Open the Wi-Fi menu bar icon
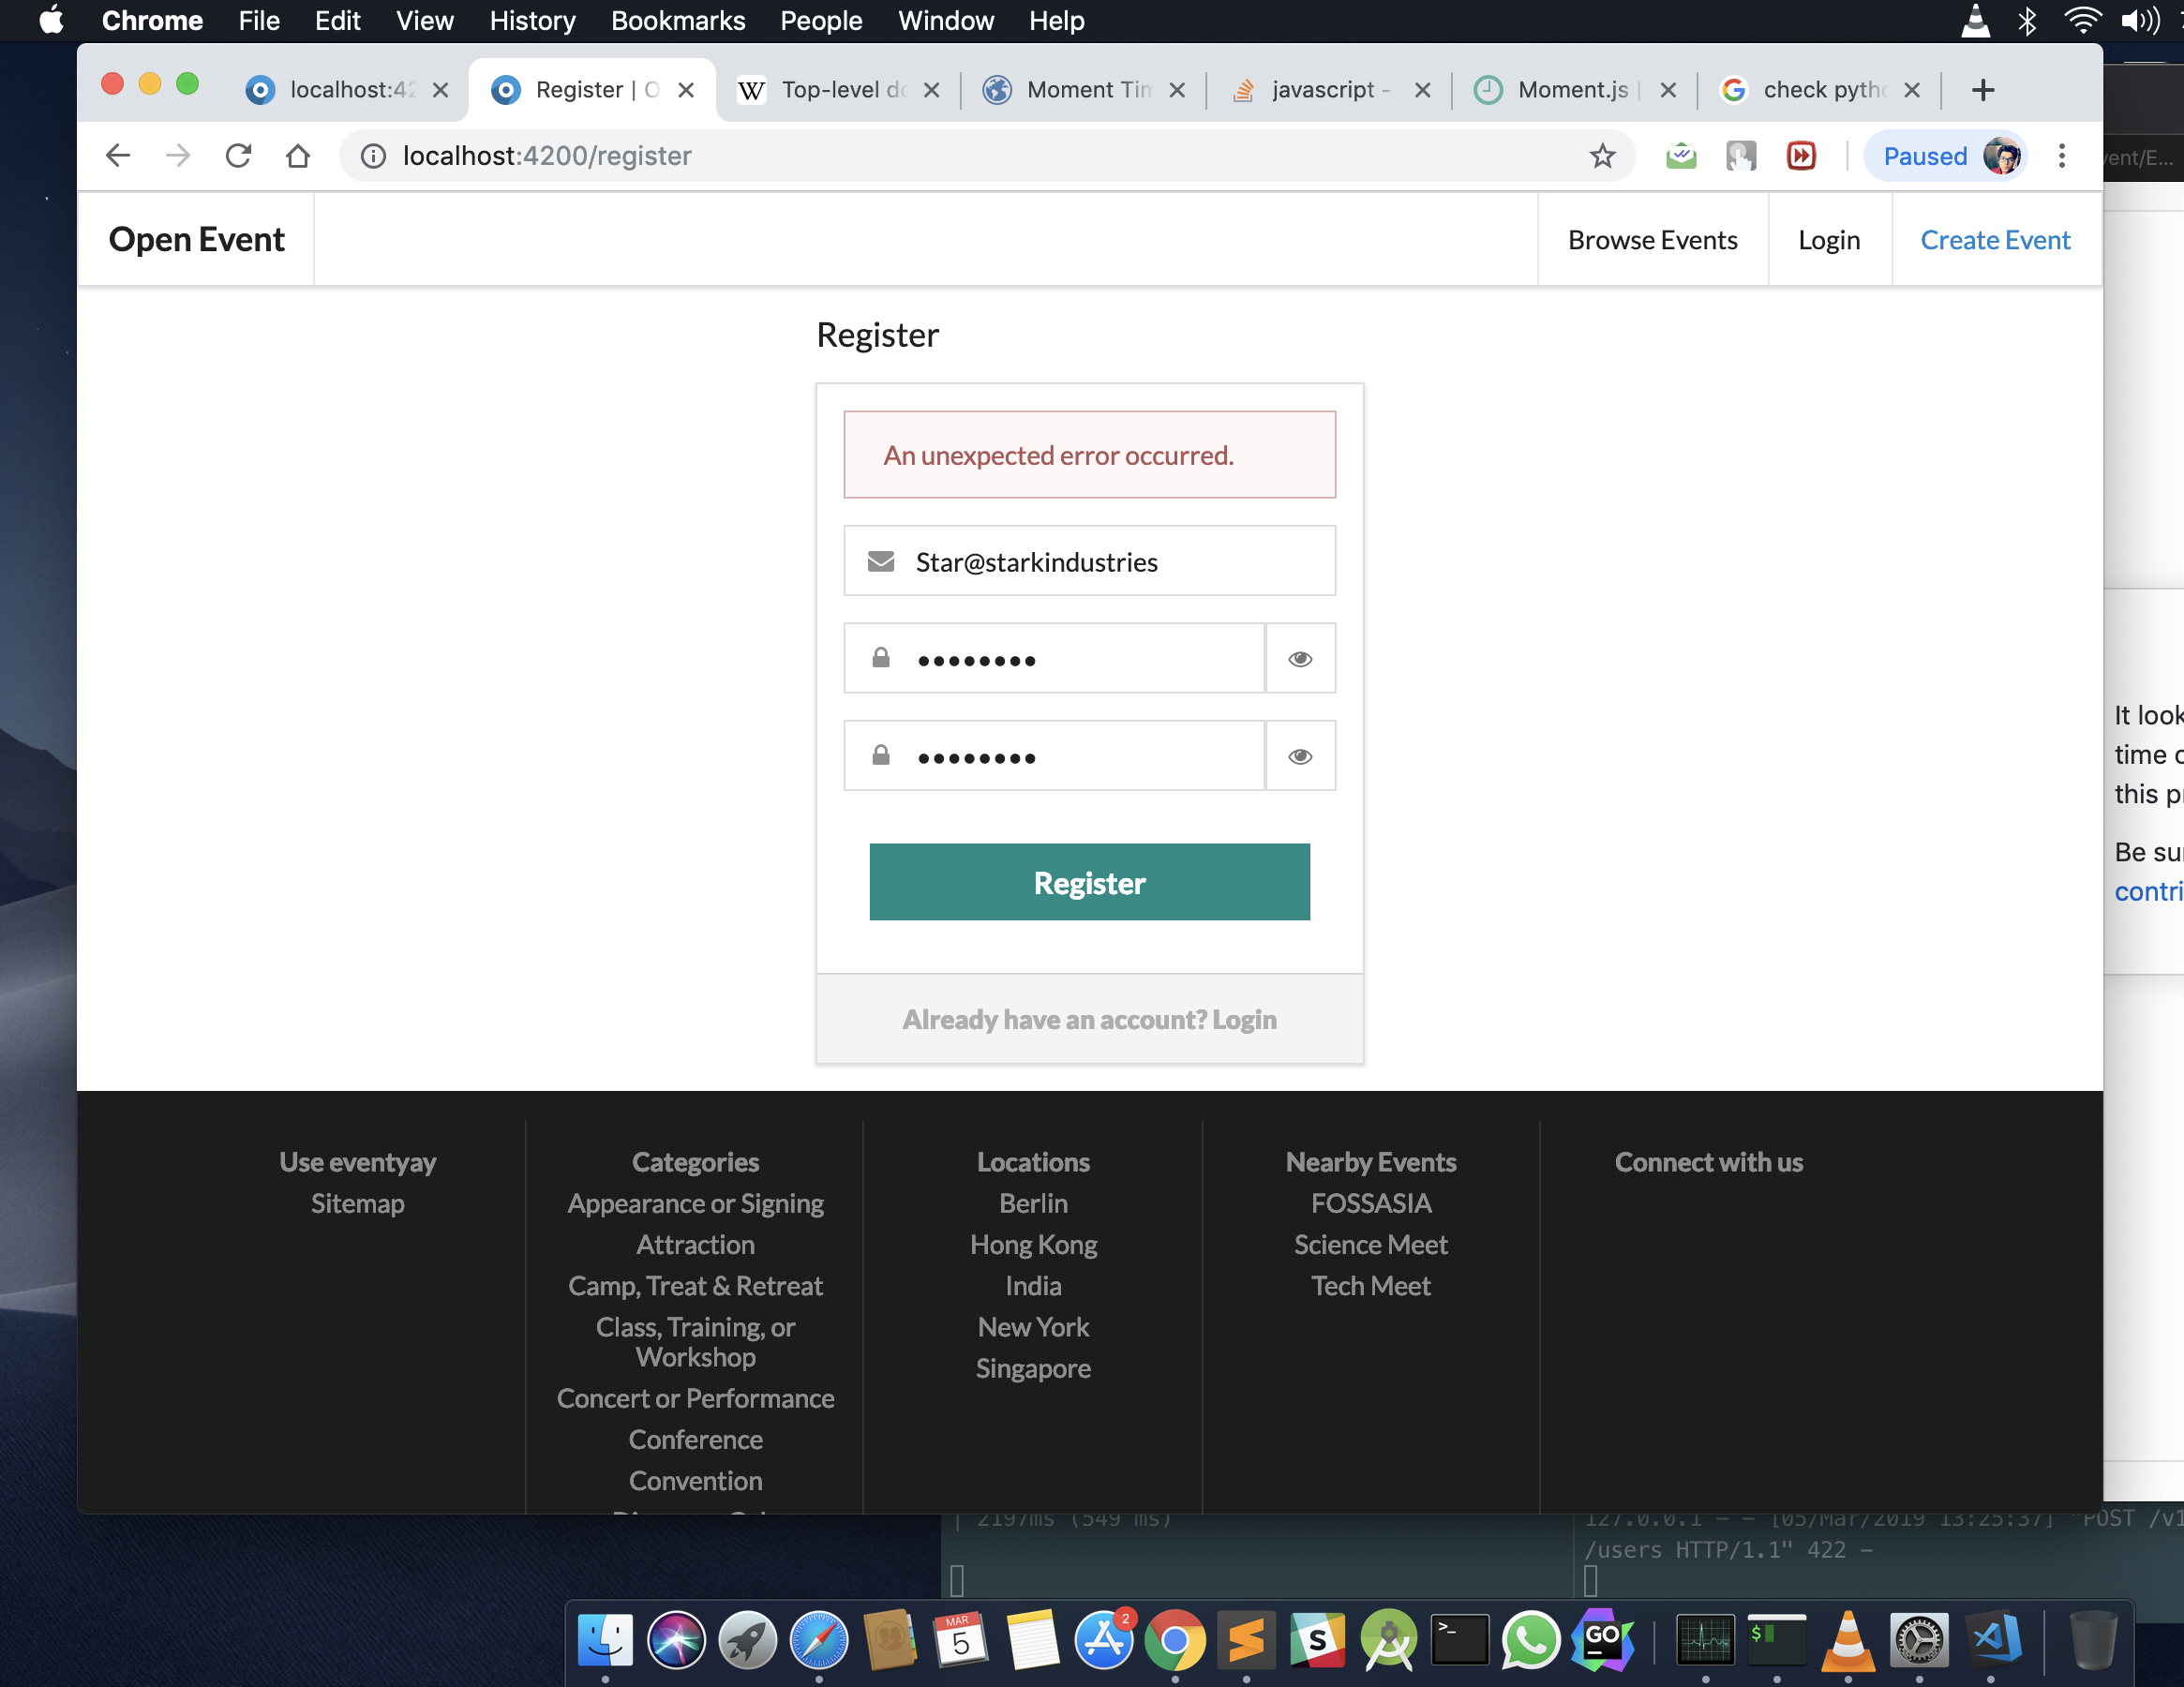 click(x=2081, y=20)
